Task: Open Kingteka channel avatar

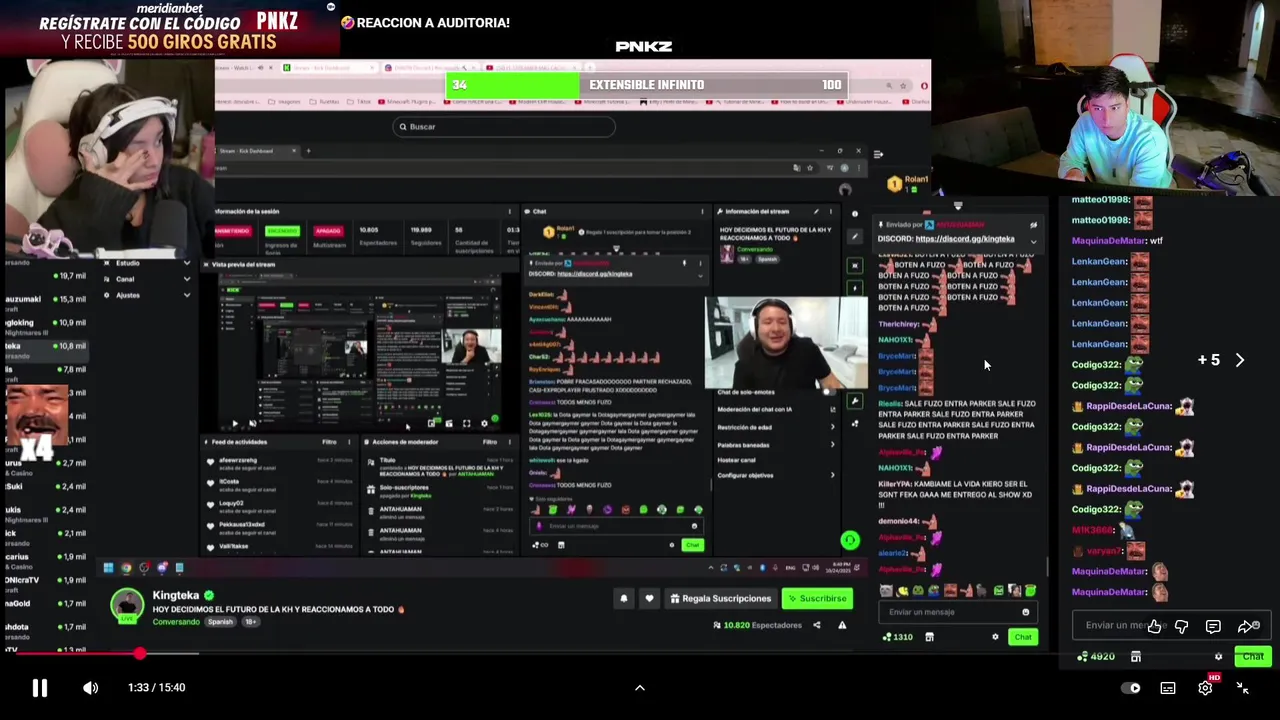Action: pyautogui.click(x=127, y=606)
